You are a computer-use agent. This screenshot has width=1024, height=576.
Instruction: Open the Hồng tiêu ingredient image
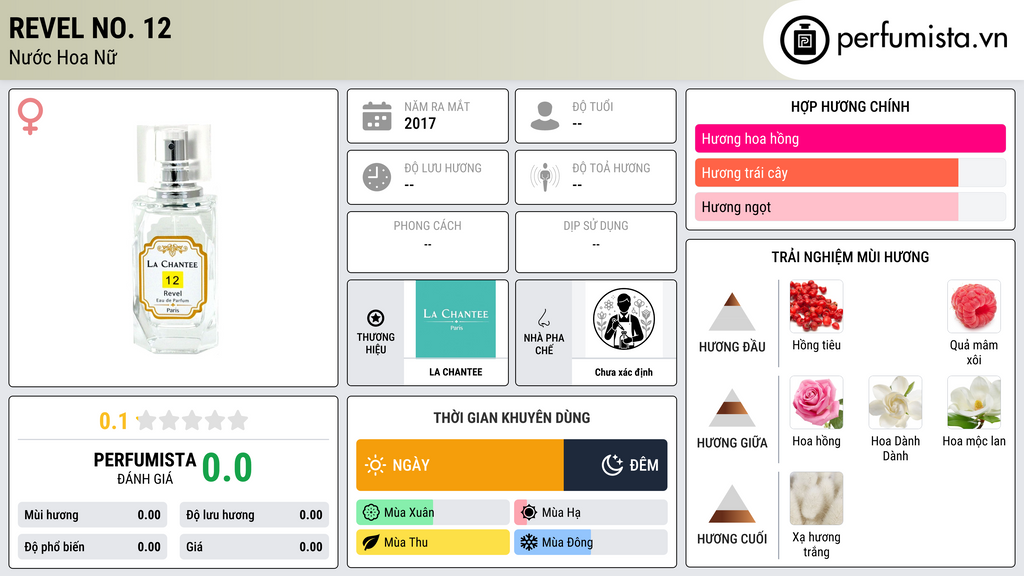click(x=816, y=306)
